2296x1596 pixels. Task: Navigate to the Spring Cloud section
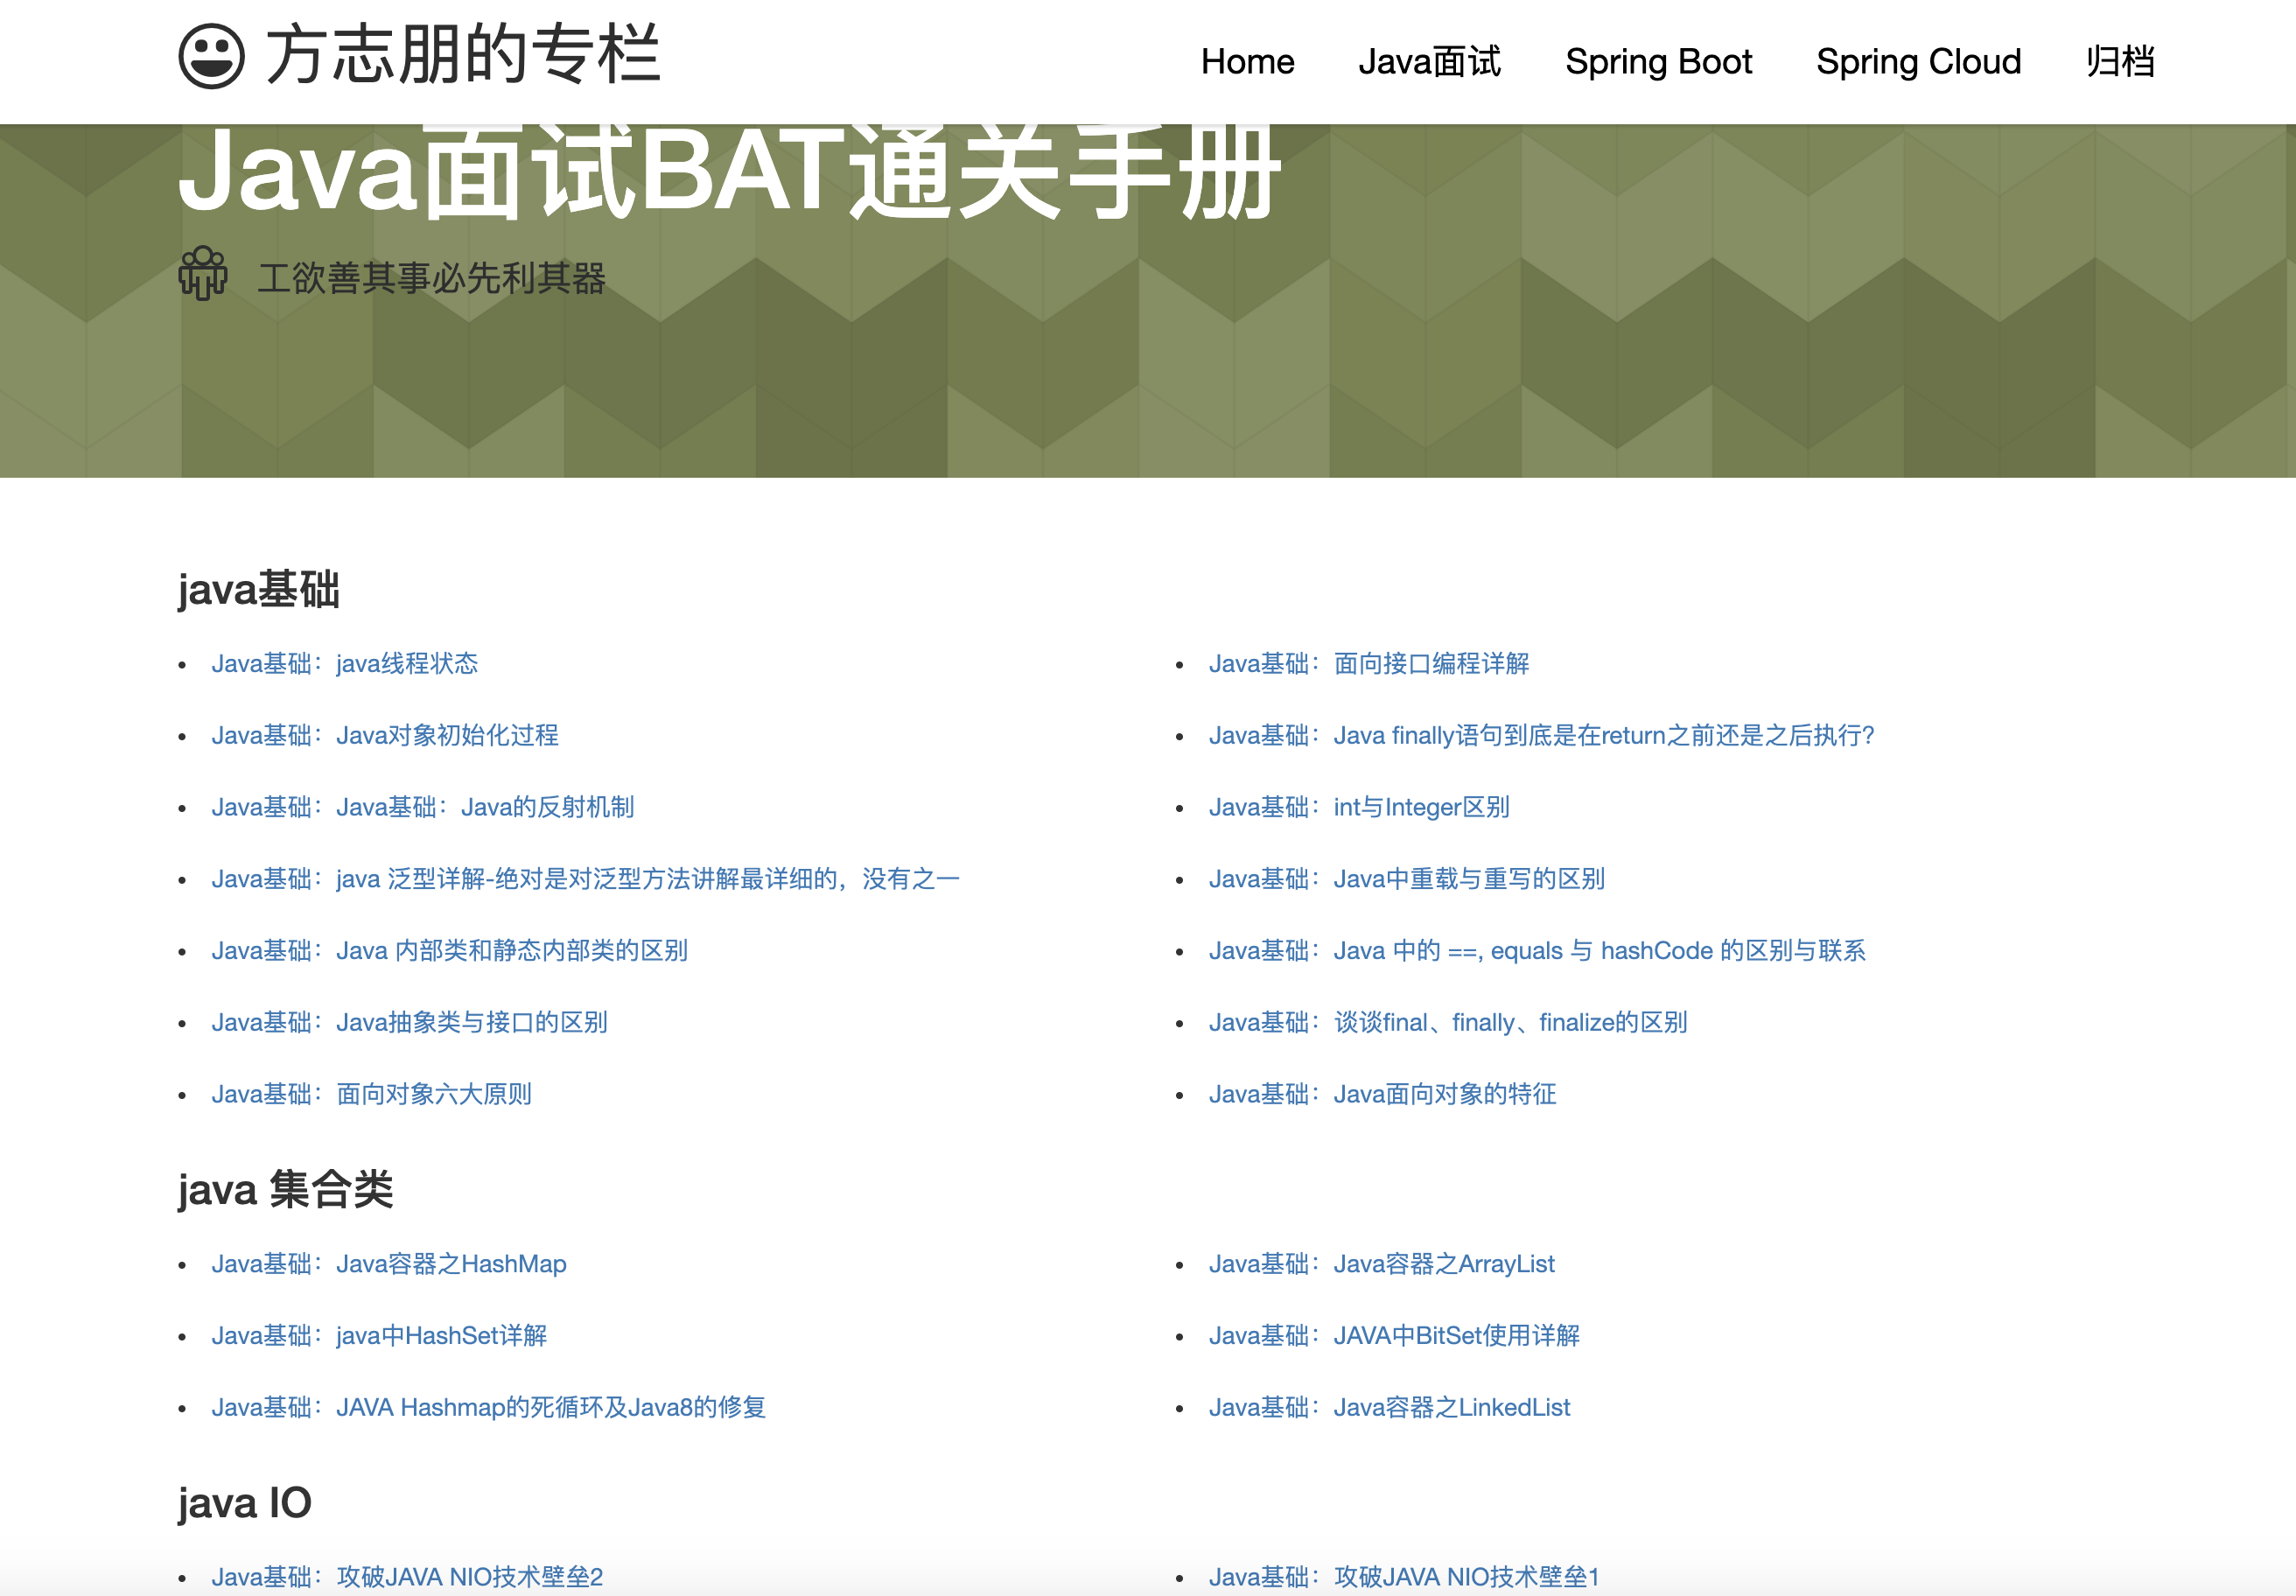pyautogui.click(x=1918, y=62)
